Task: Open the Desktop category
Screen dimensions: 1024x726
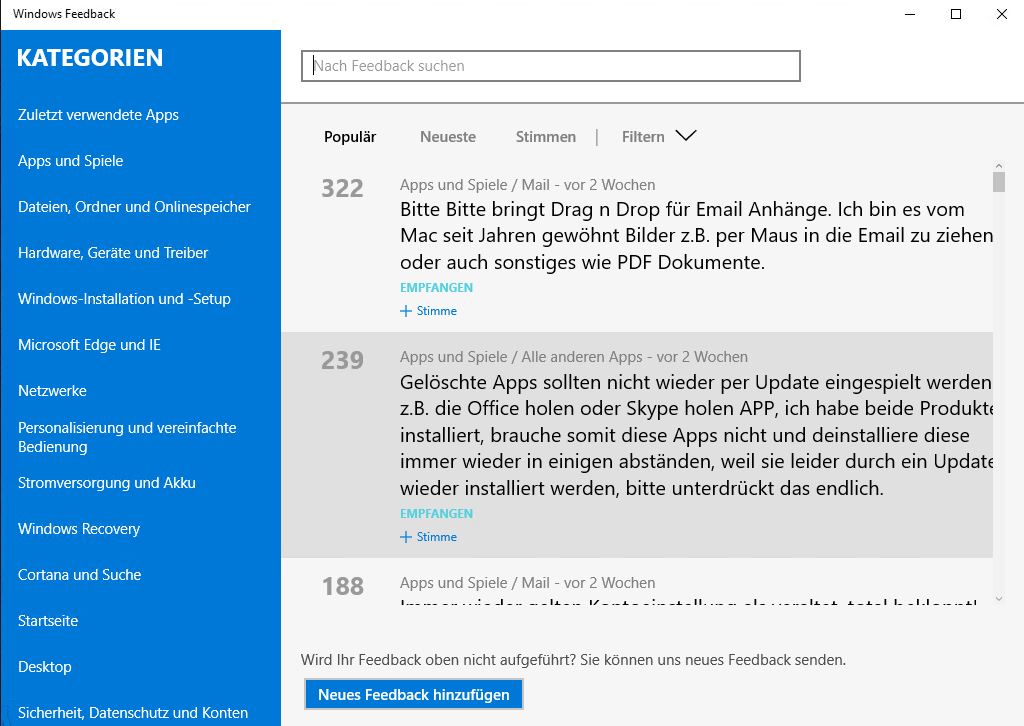Action: [x=44, y=667]
